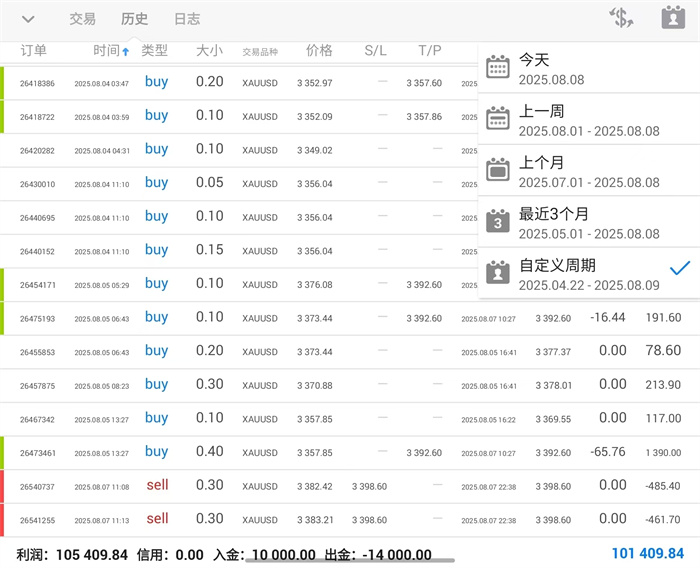This screenshot has height=568, width=700.
Task: Click swap value -65.76
Action: point(608,452)
